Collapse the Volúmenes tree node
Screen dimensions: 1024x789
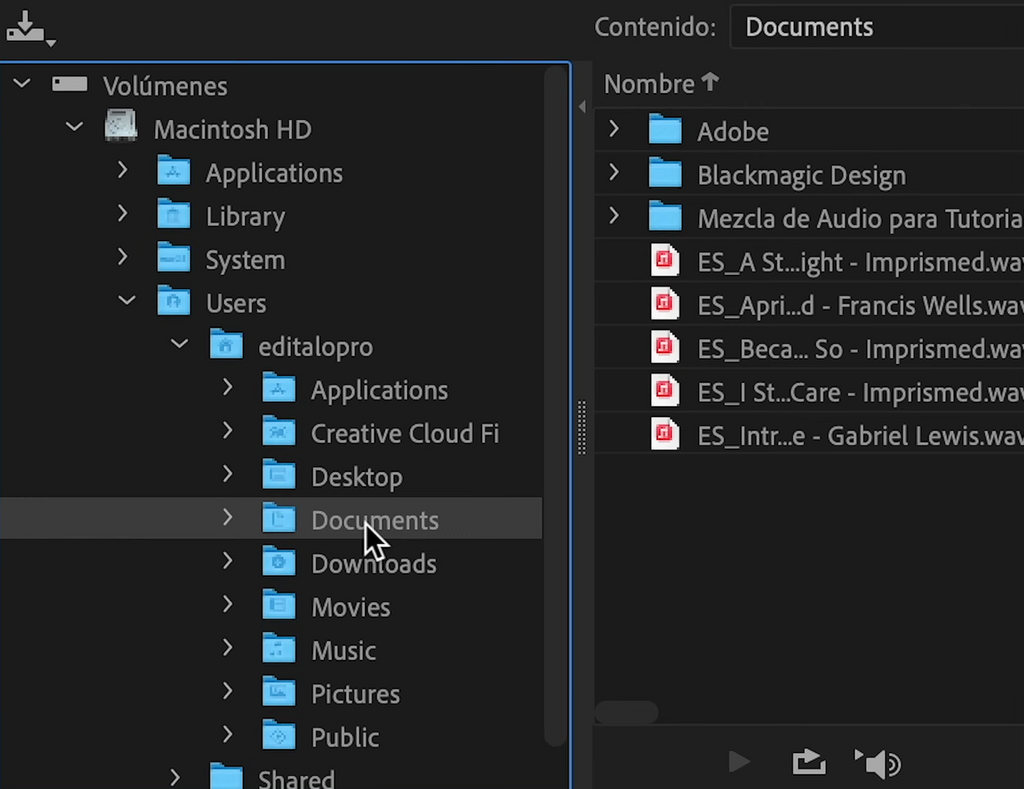click(22, 83)
